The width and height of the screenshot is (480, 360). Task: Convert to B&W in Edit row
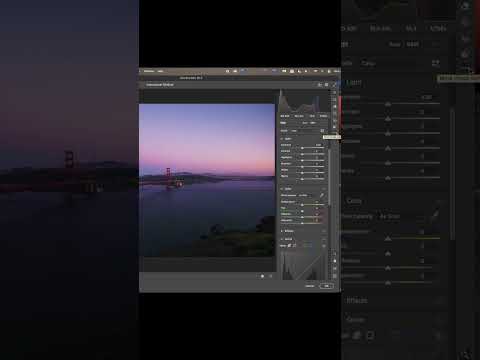click(x=313, y=123)
